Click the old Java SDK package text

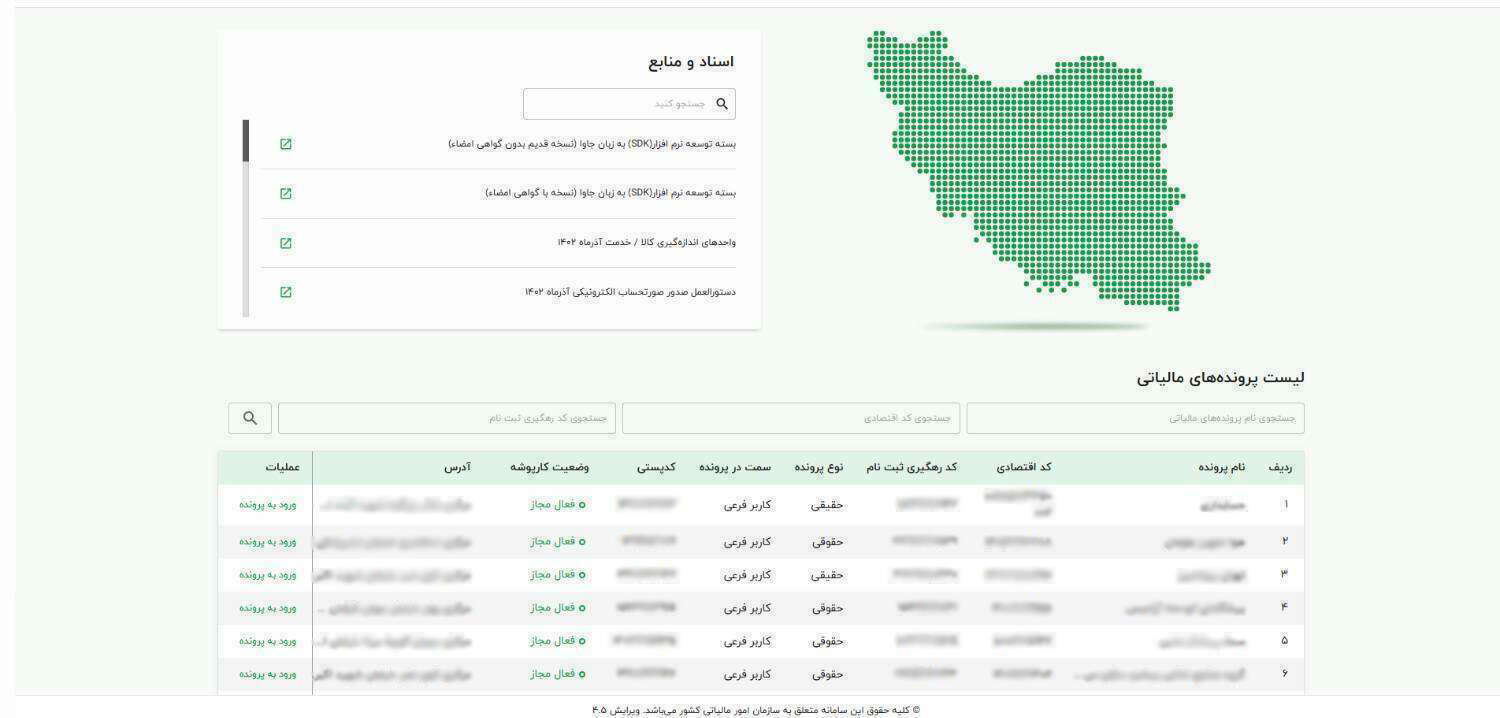click(592, 144)
